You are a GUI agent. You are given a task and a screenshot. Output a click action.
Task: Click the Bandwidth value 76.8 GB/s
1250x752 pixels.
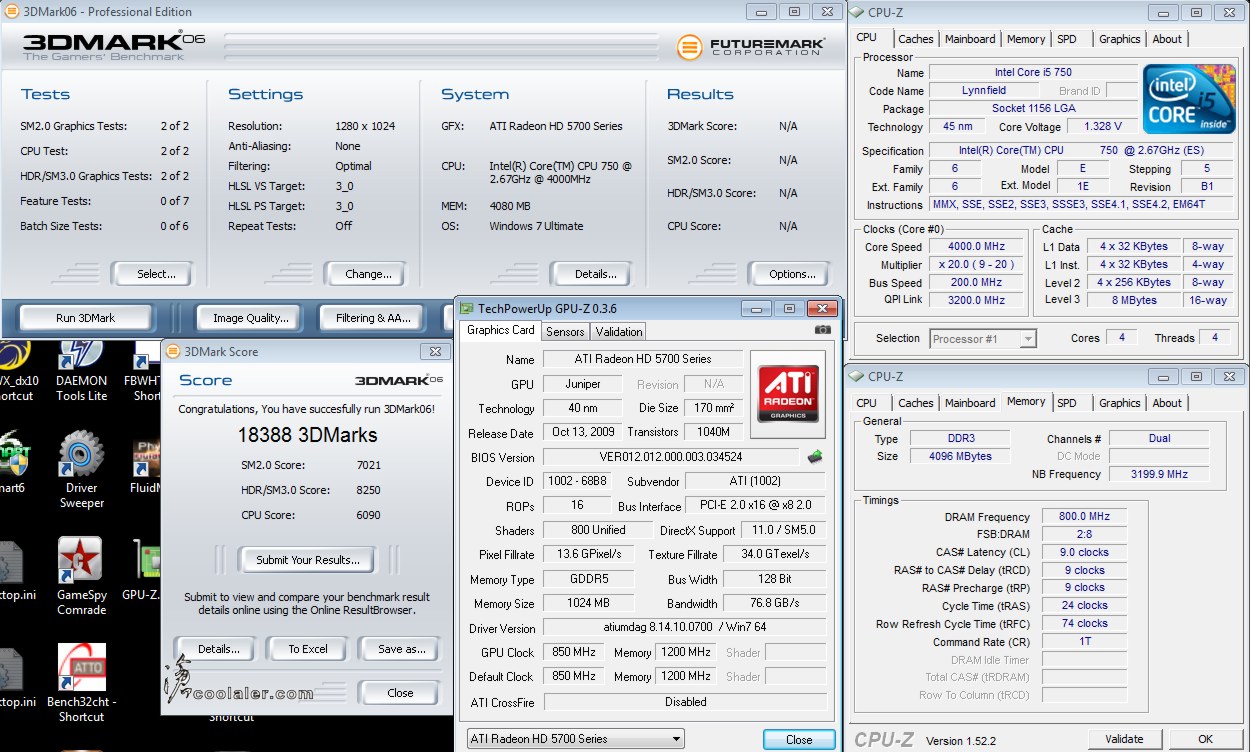click(775, 604)
